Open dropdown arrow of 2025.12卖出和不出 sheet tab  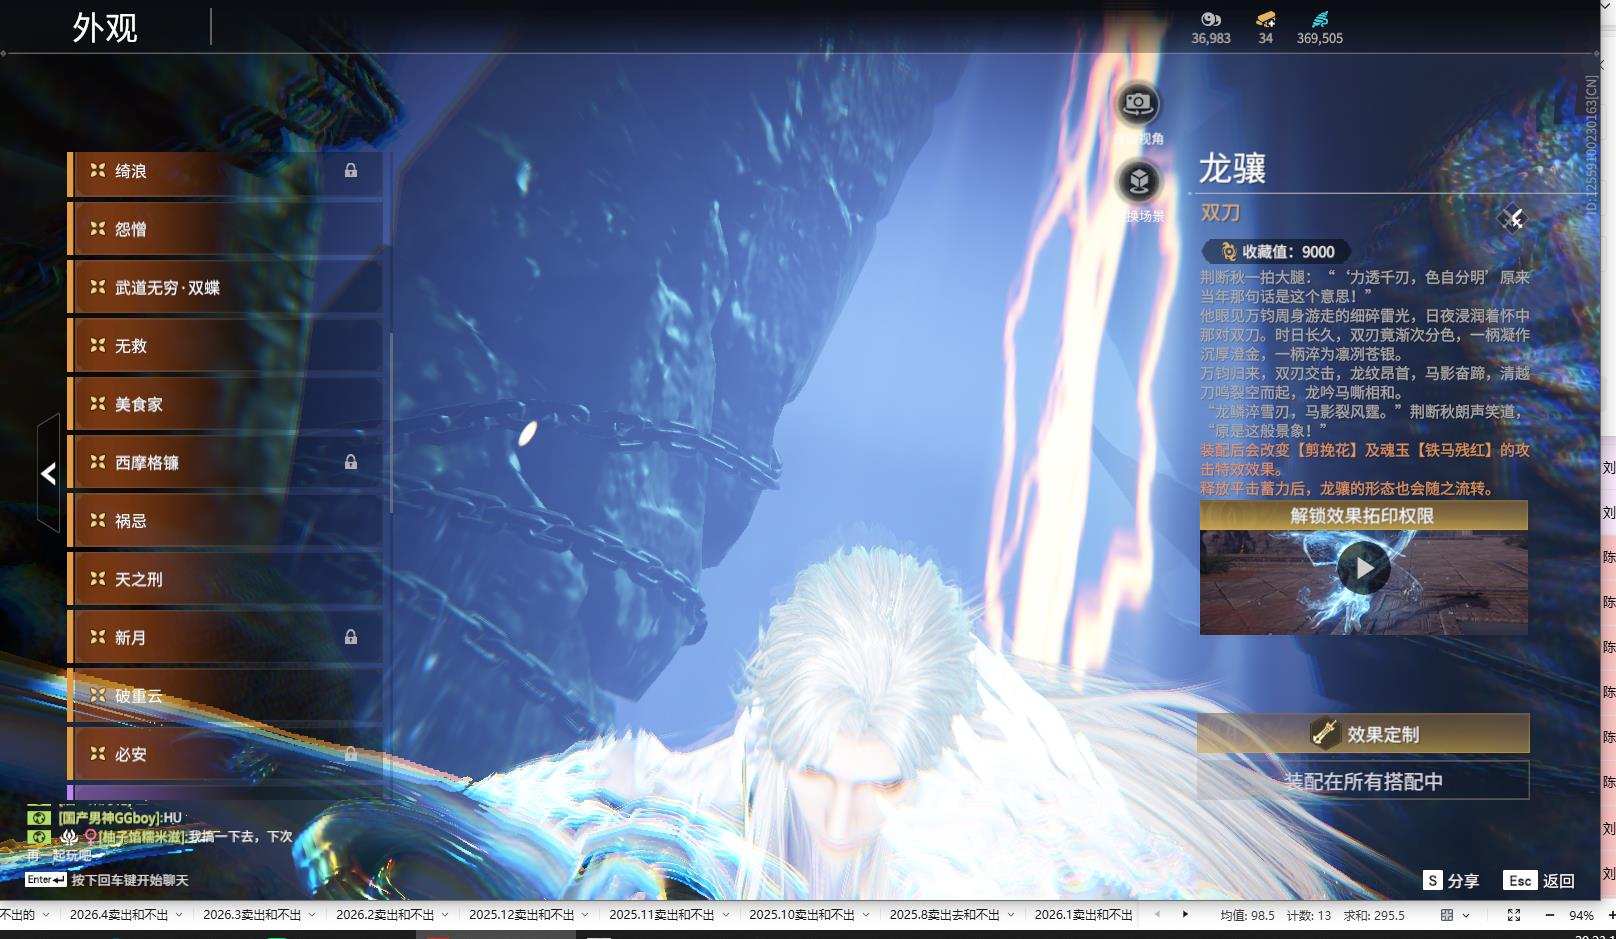(585, 915)
